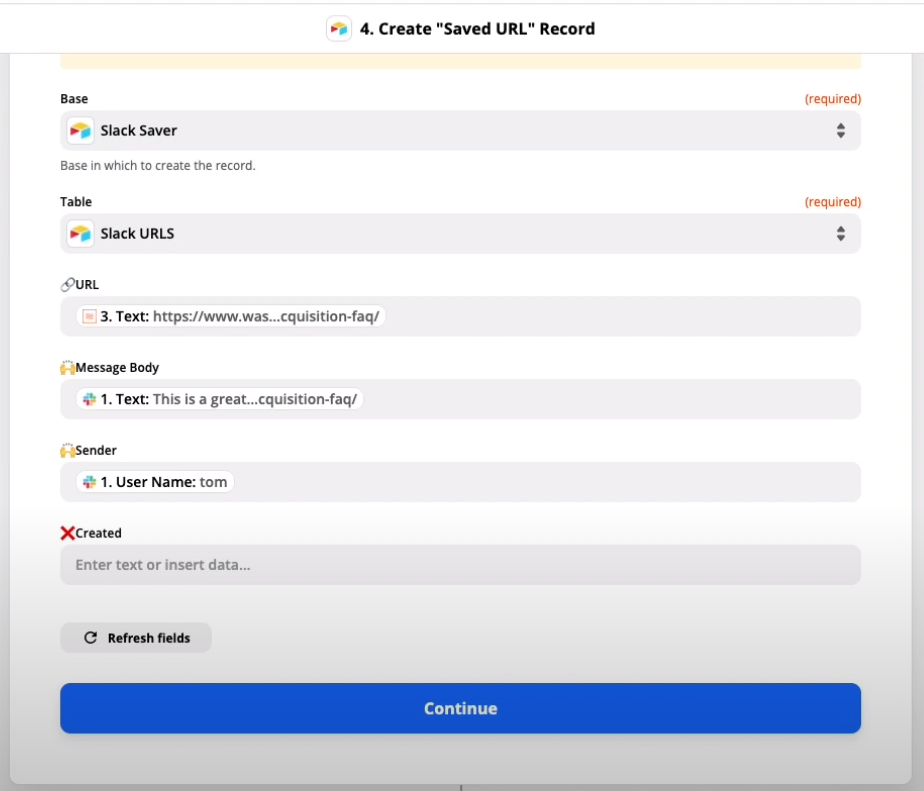Image resolution: width=924 pixels, height=791 pixels.
Task: Click the step title 'Create Saved URL Record'
Action: [477, 28]
